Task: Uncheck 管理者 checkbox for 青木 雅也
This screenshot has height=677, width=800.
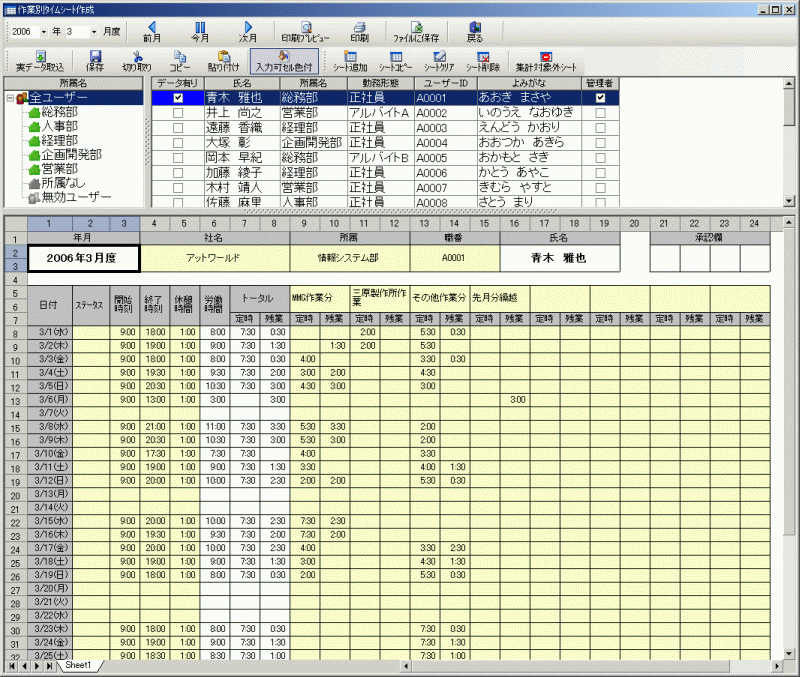Action: tap(601, 98)
